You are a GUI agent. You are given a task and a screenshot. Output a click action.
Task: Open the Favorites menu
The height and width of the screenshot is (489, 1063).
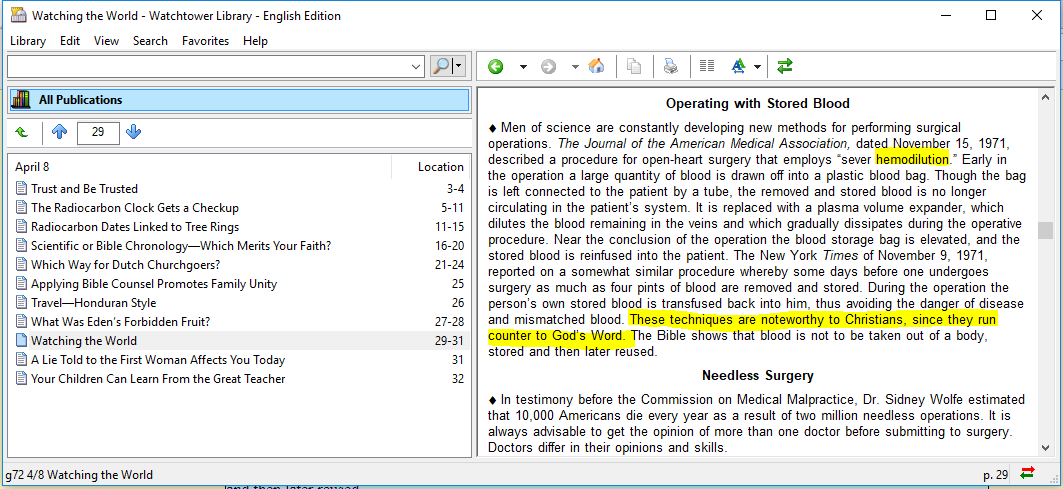click(205, 41)
